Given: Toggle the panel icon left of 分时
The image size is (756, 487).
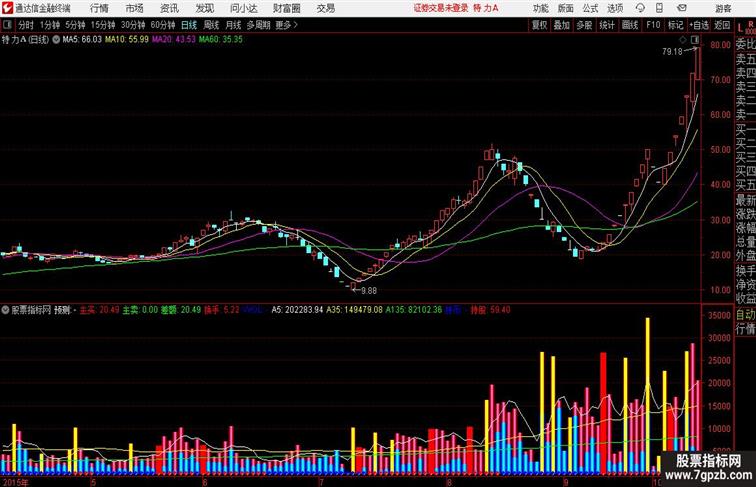Looking at the screenshot, I should point(7,25).
